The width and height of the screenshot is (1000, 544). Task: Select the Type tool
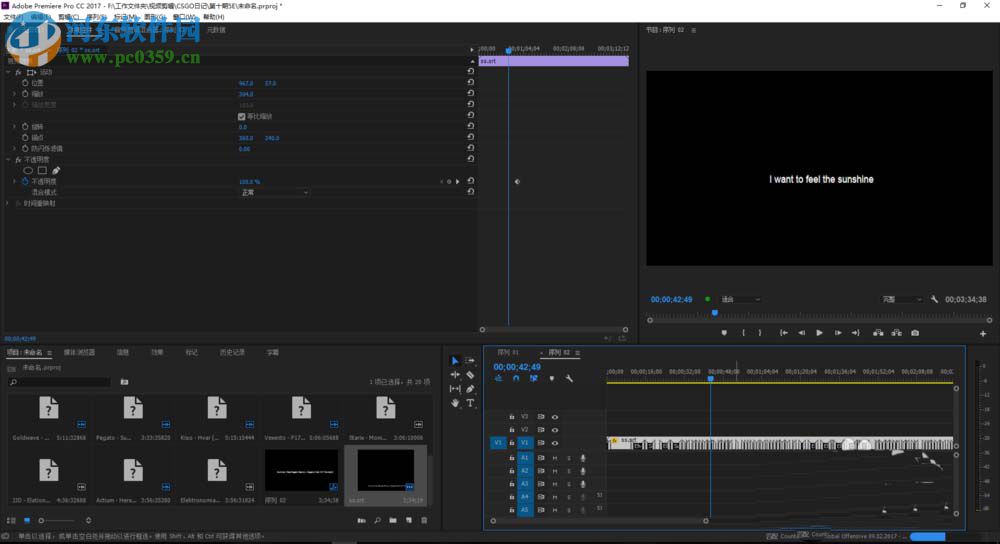[470, 403]
